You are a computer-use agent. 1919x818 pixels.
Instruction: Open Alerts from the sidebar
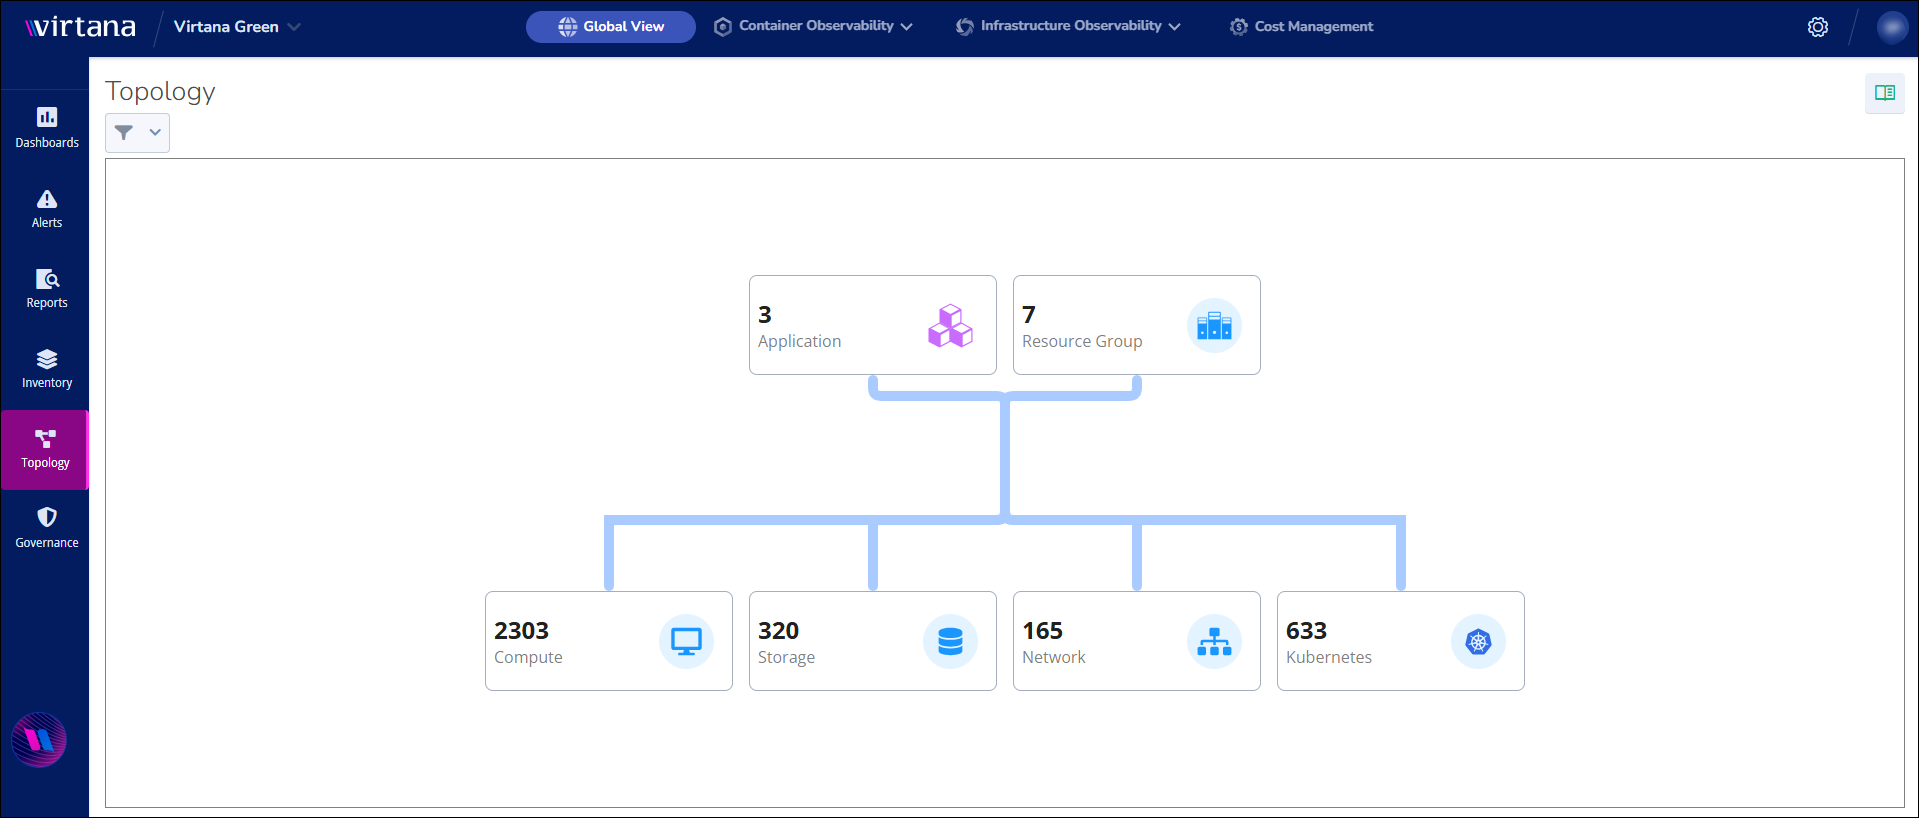pyautogui.click(x=46, y=208)
